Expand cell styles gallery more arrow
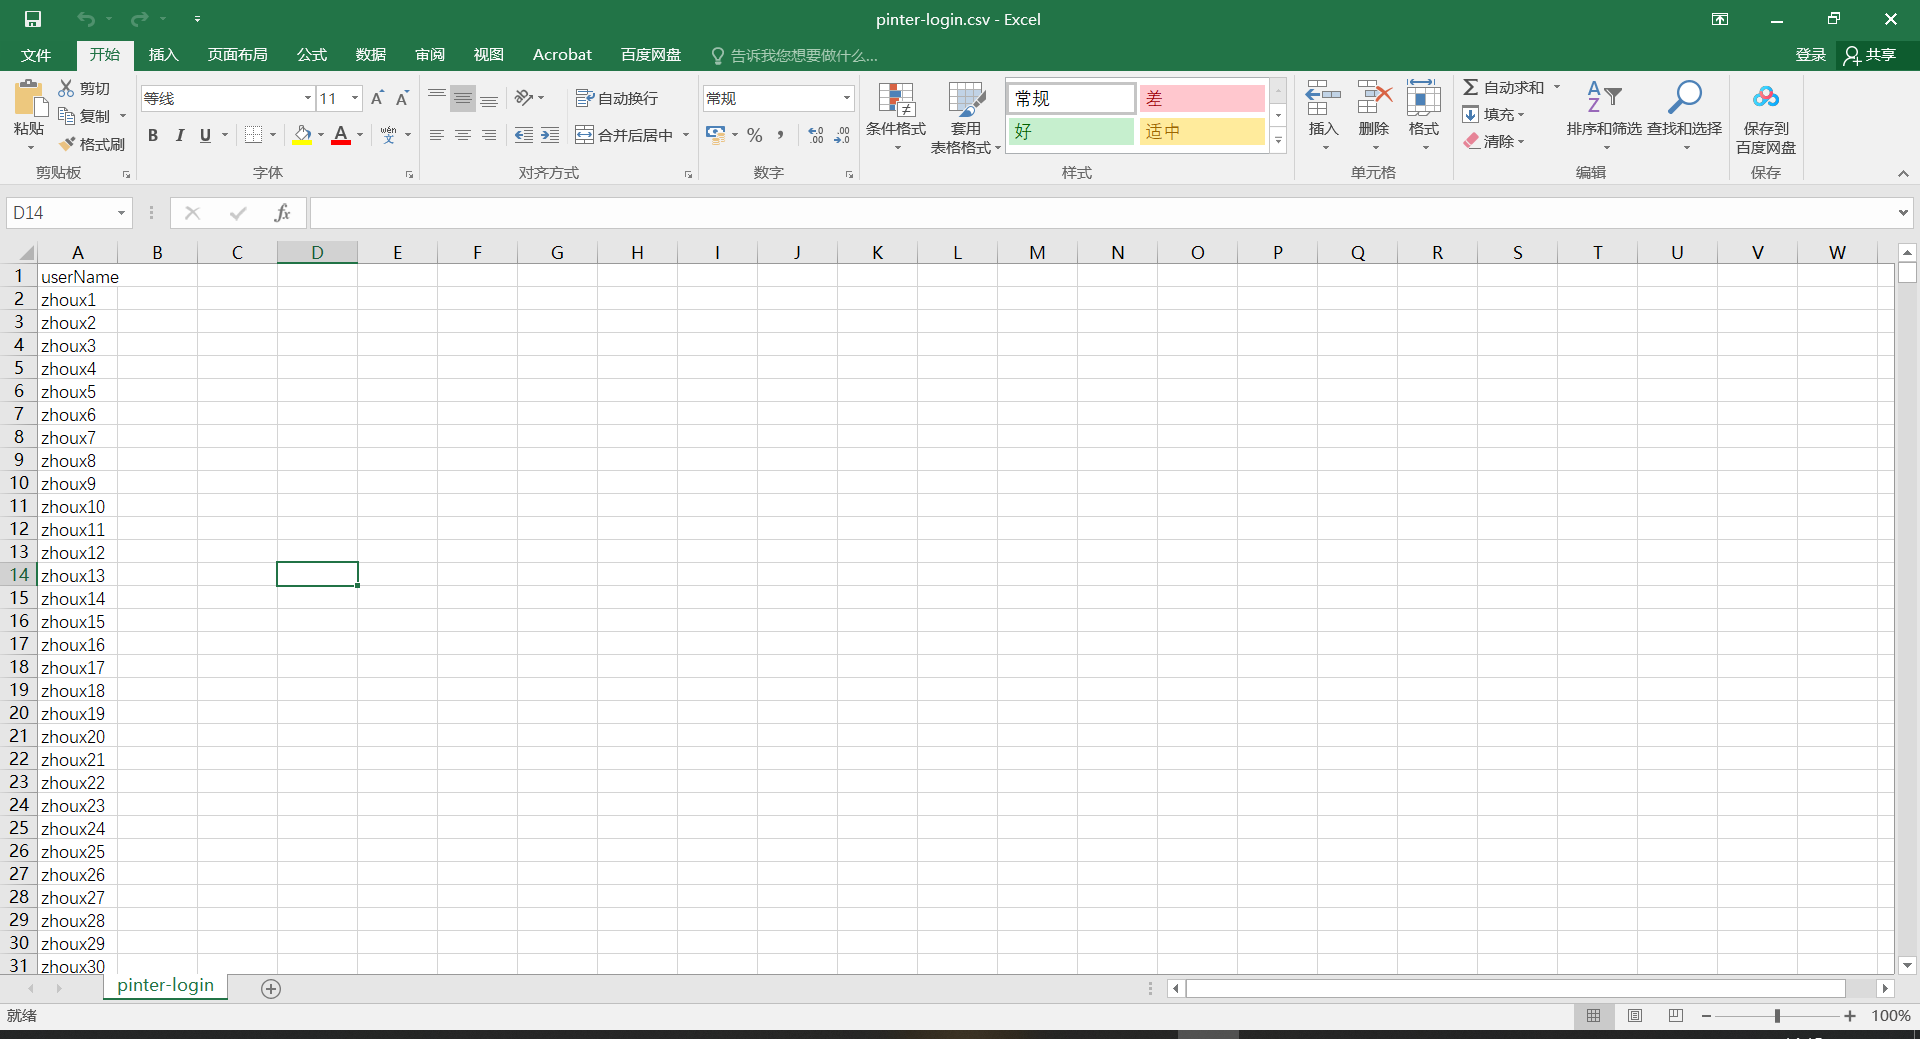Viewport: 1920px width, 1039px height. pos(1278,141)
